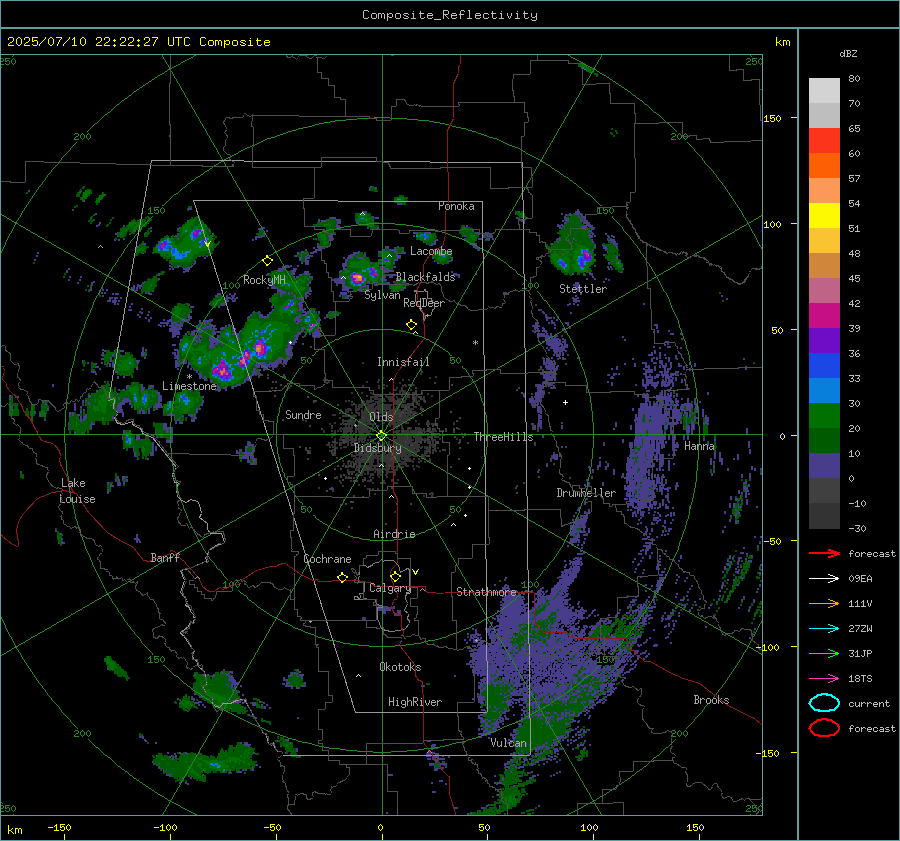The width and height of the screenshot is (900, 841).
Task: Click the RockyMH label
Action: pos(264,280)
